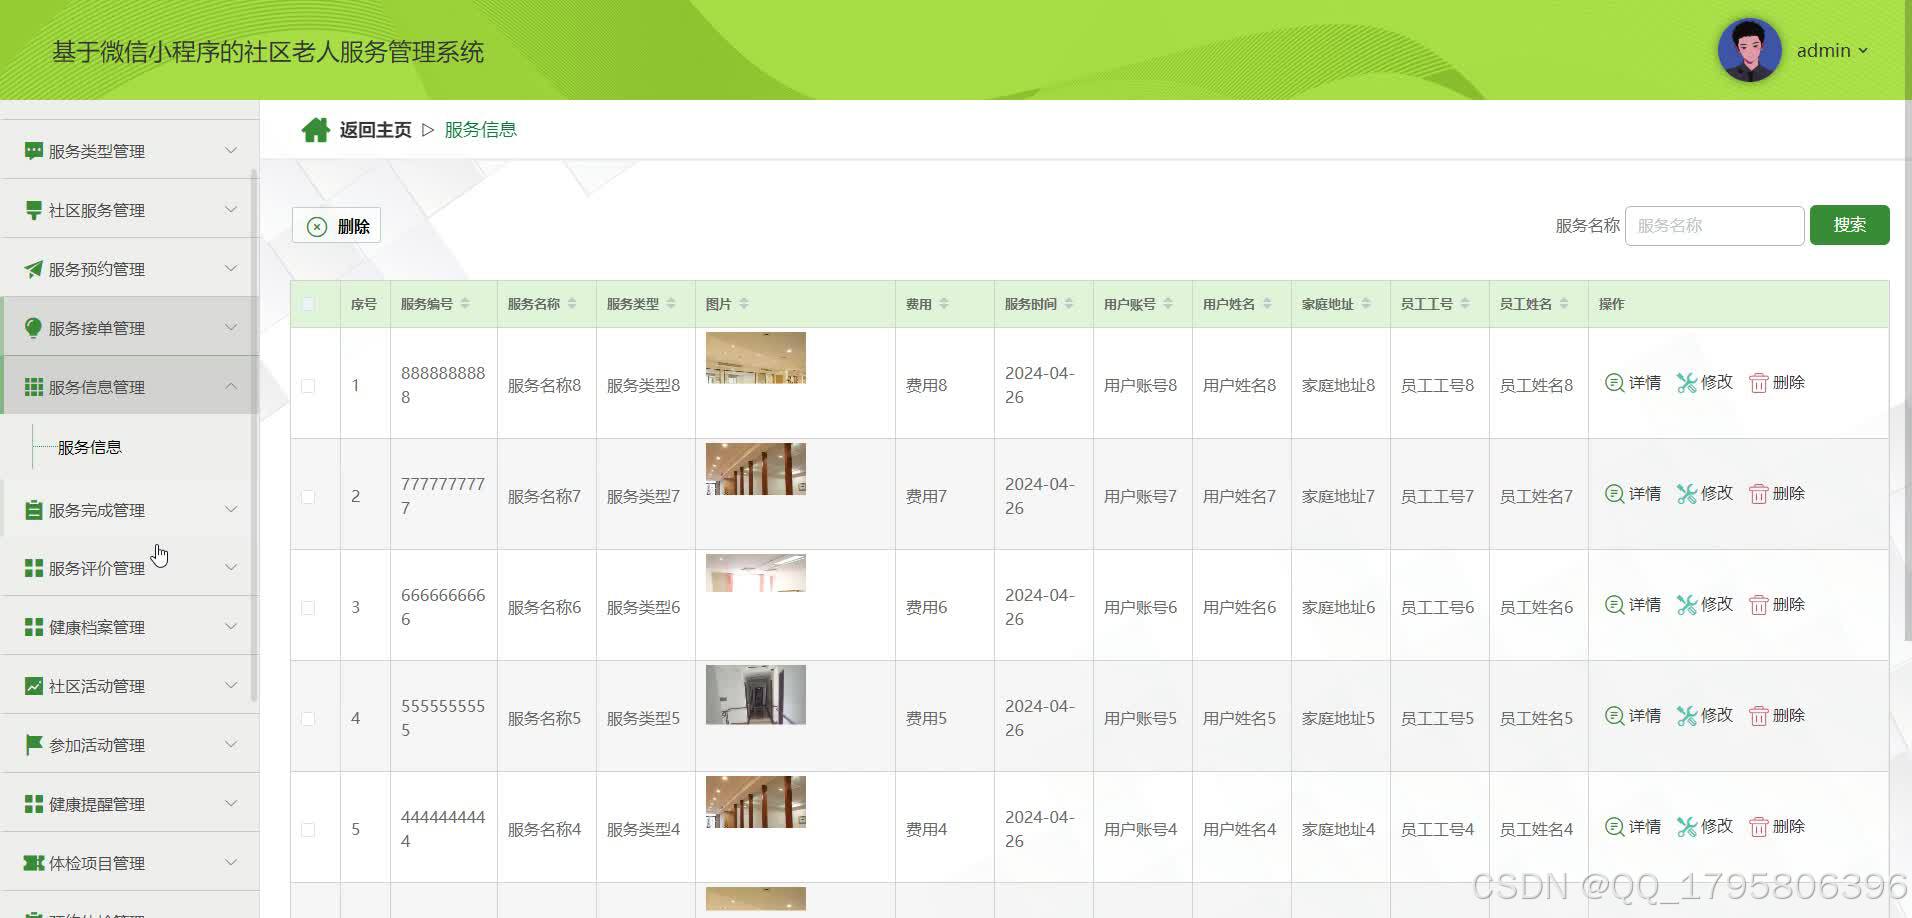Expand the 服务完成管理 chevron
This screenshot has height=918, width=1912.
coord(231,510)
